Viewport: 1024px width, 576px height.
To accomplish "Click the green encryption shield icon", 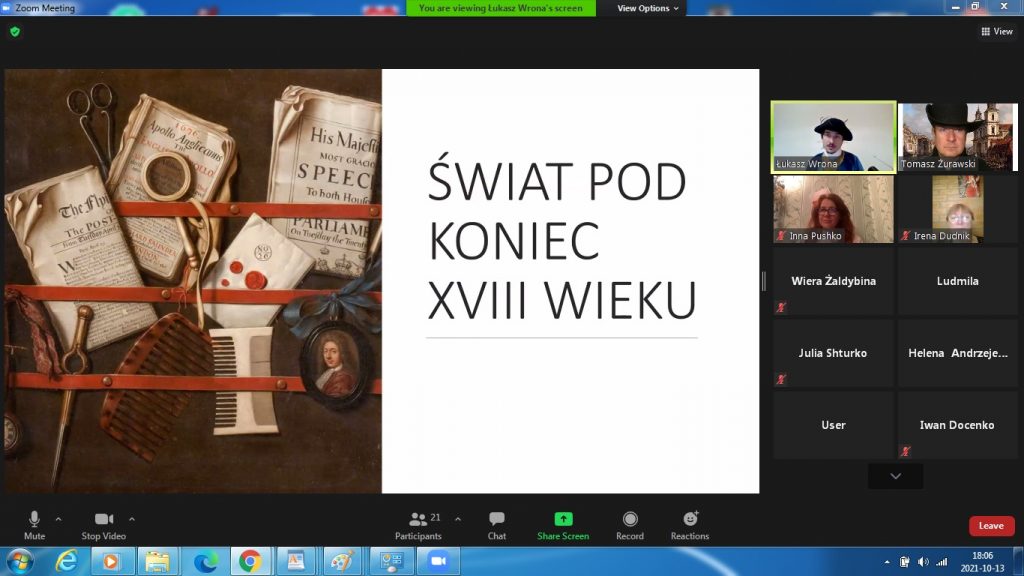I will coord(15,32).
